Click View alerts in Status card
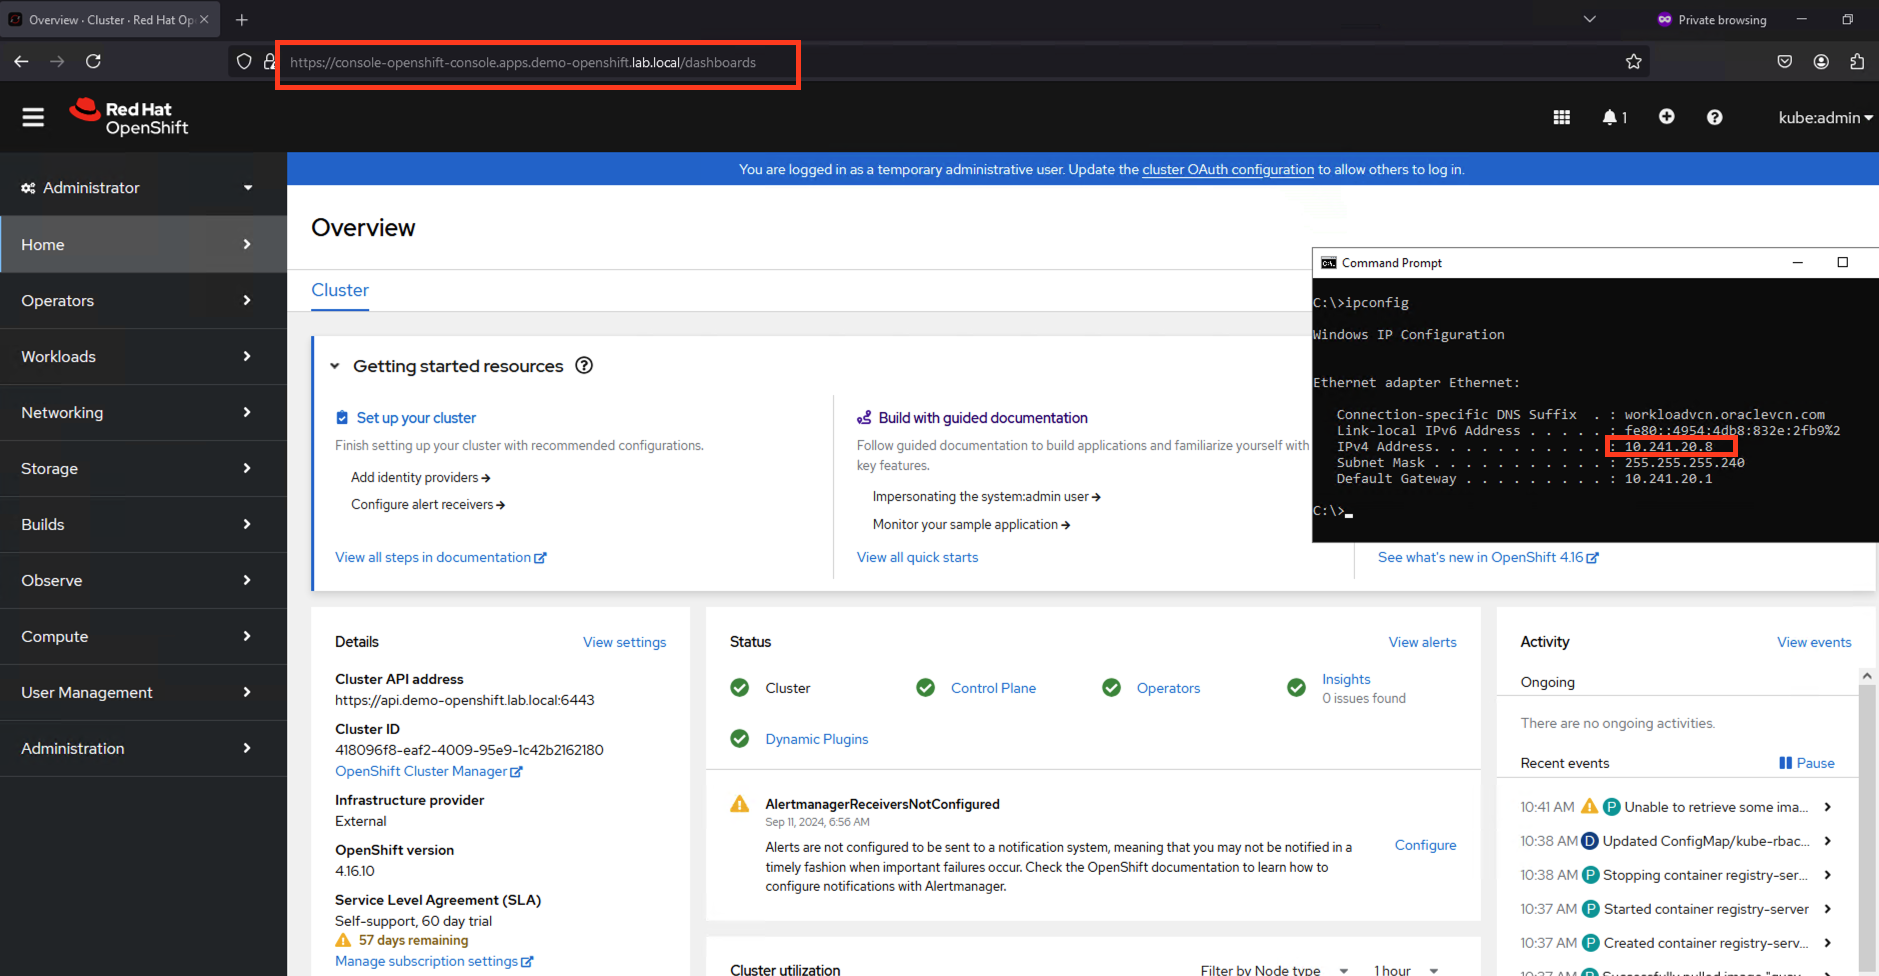This screenshot has height=976, width=1879. point(1422,642)
